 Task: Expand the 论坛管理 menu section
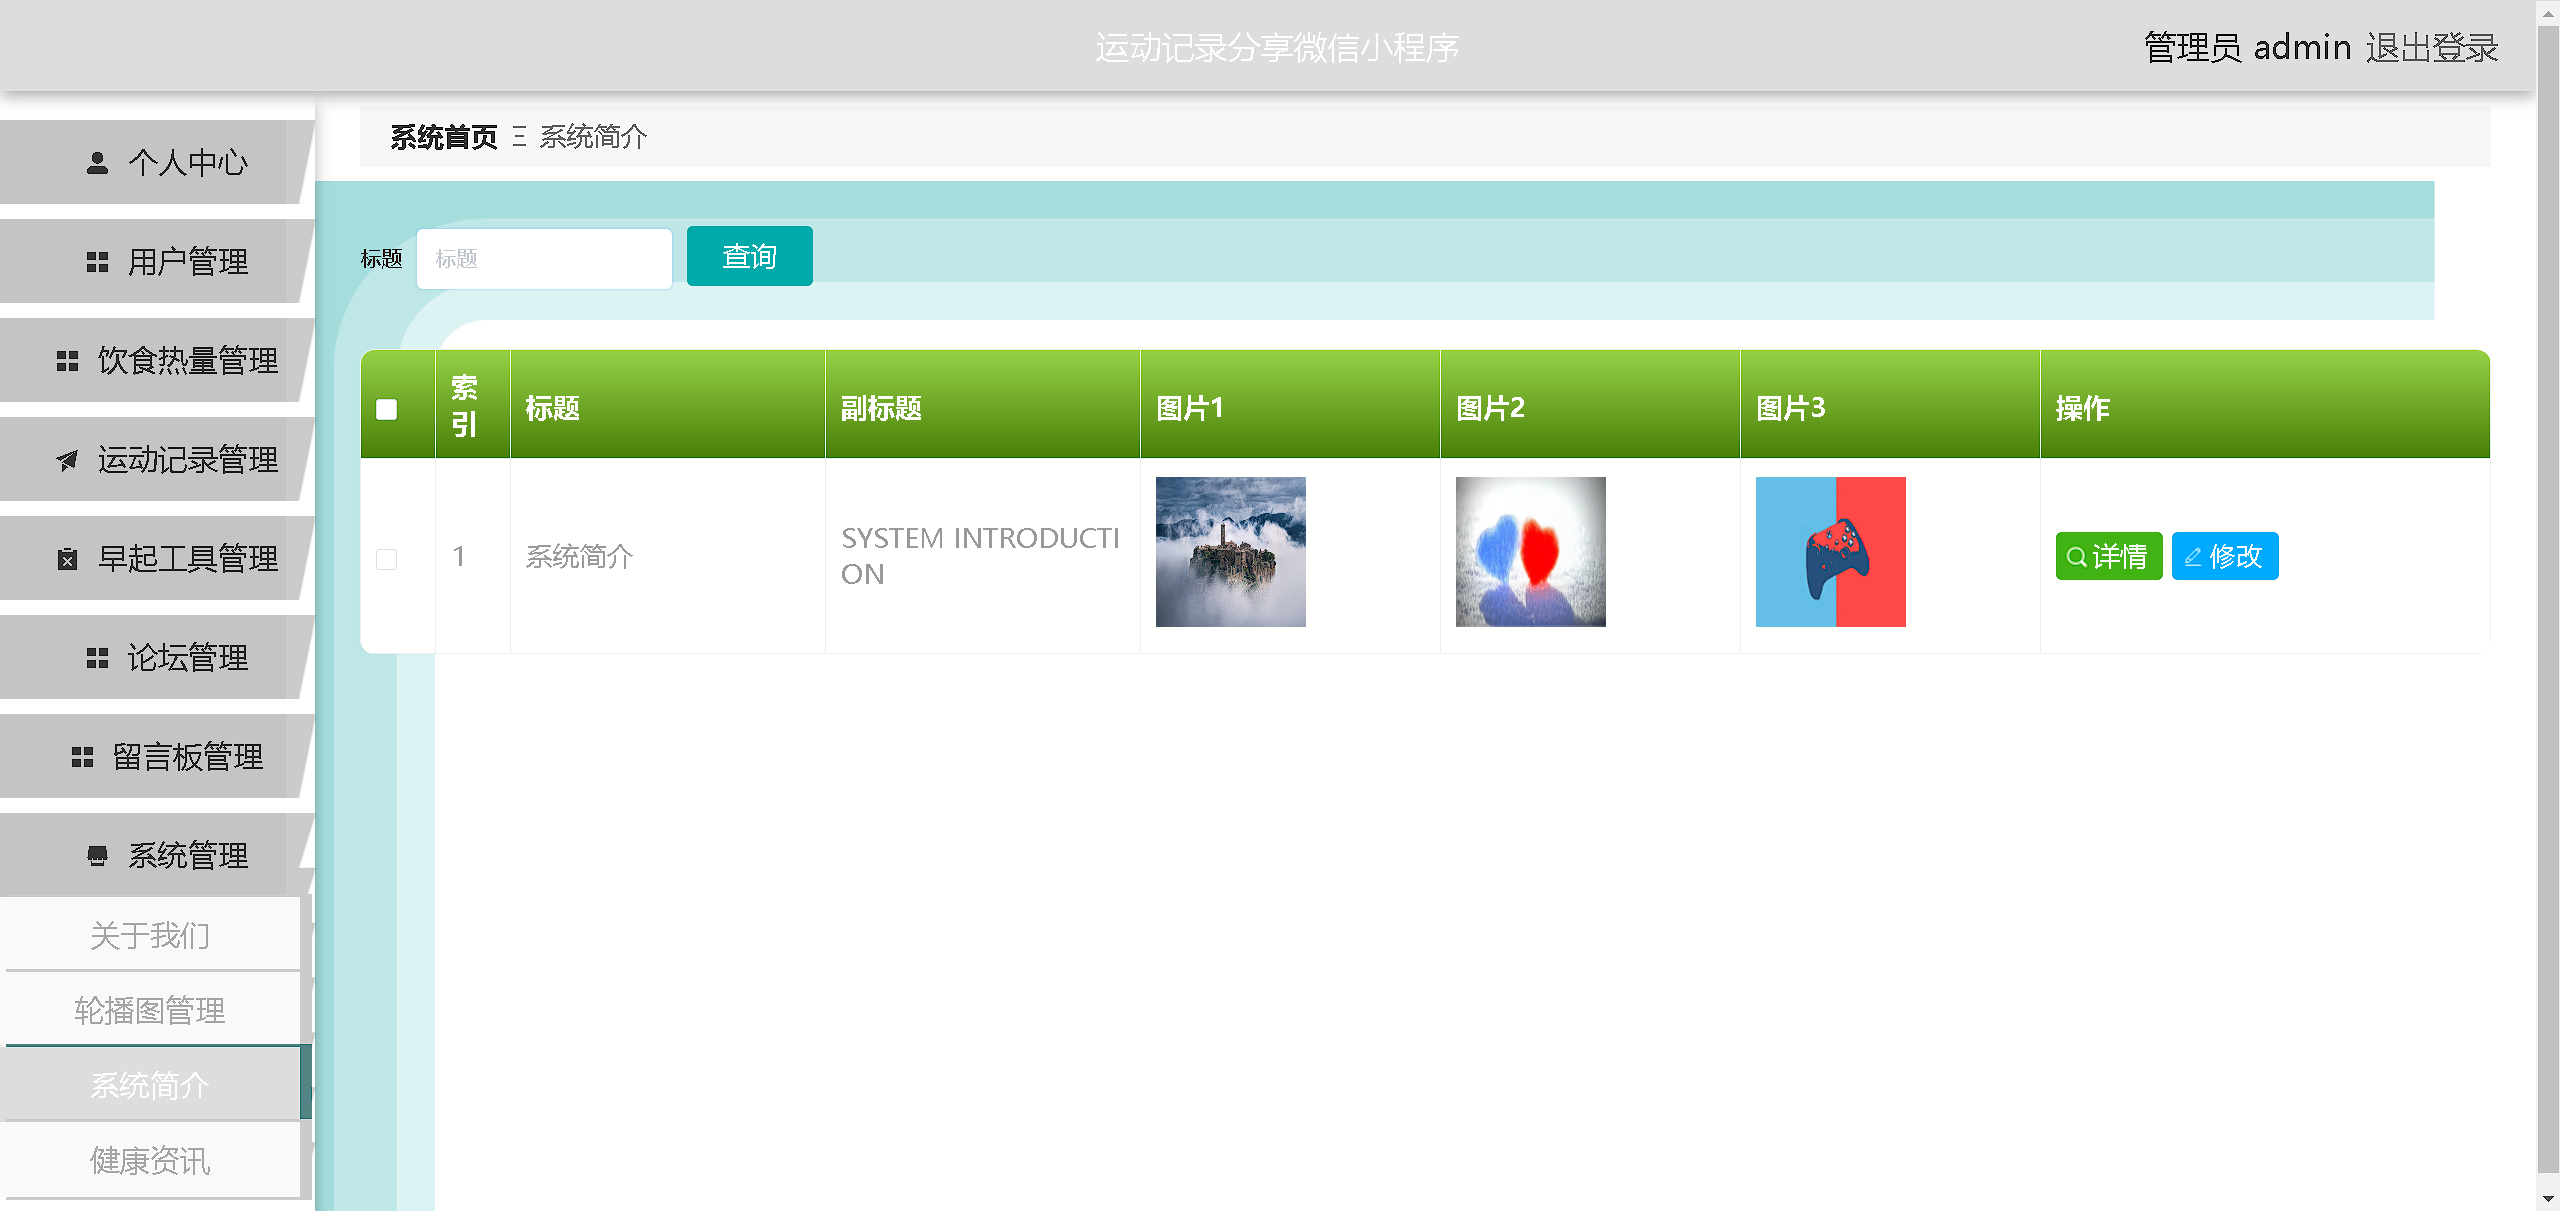click(x=187, y=658)
